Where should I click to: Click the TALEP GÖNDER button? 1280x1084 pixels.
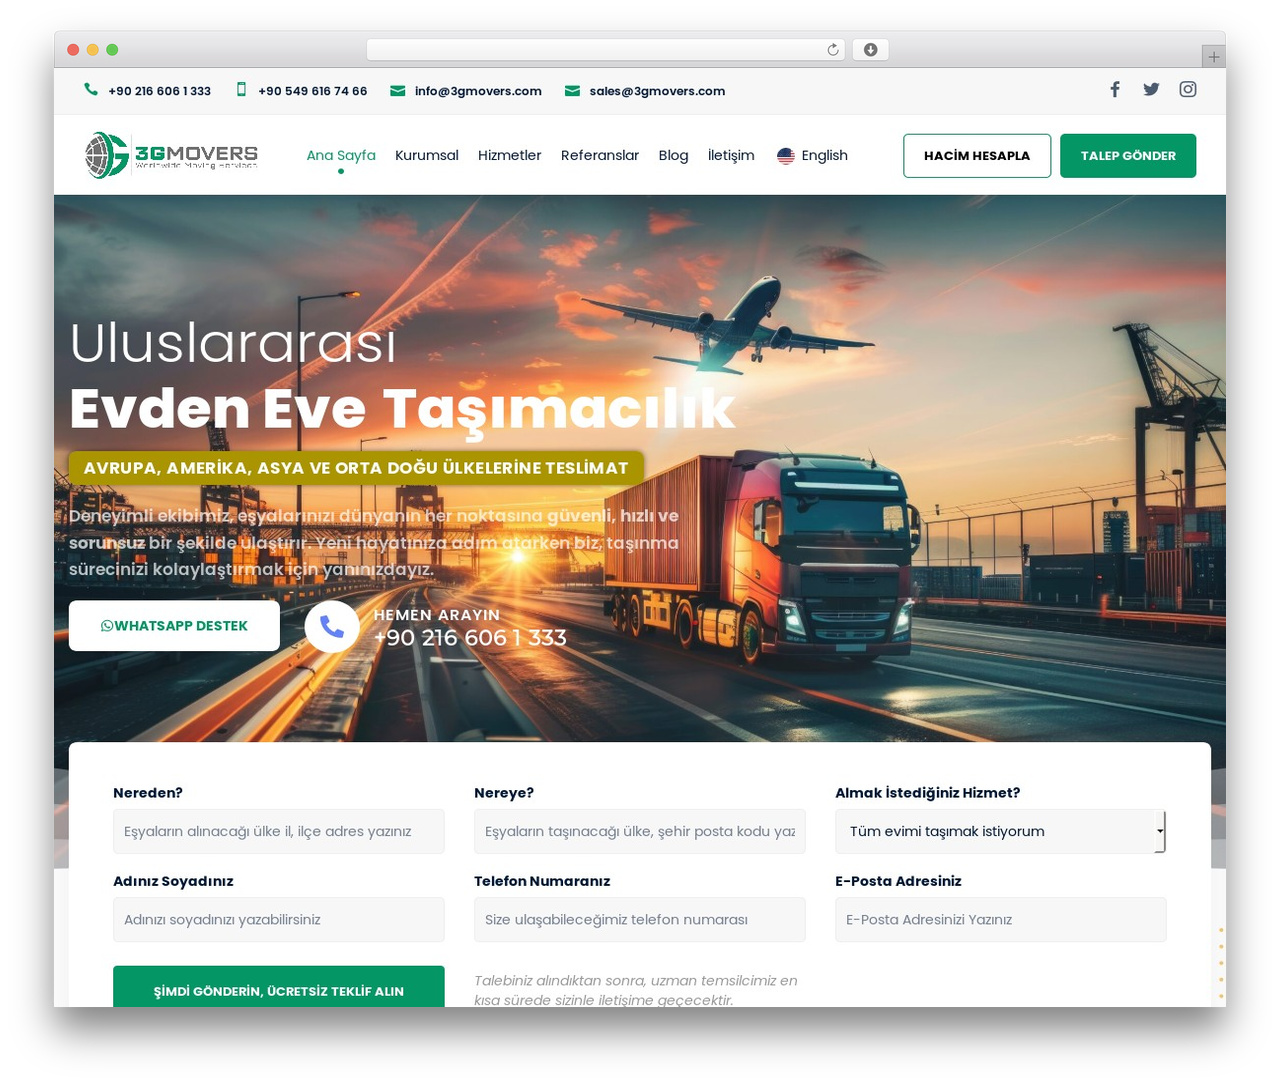click(1128, 156)
